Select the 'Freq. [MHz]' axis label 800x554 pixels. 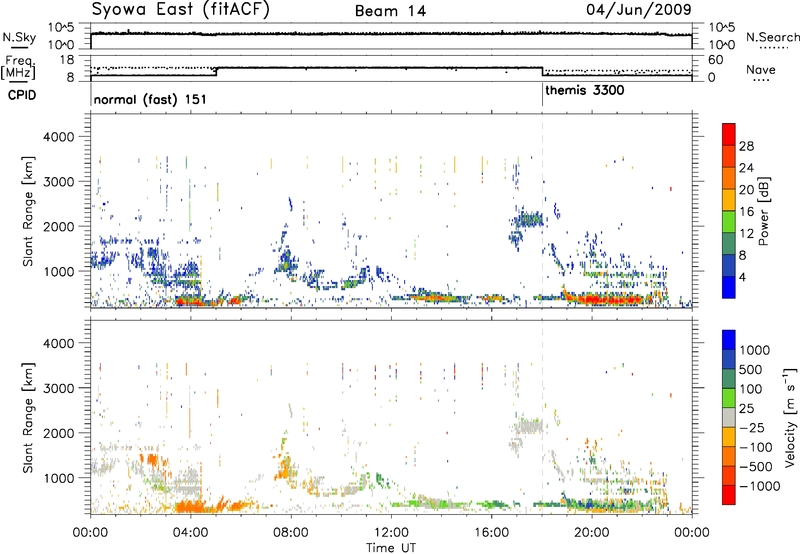click(19, 68)
